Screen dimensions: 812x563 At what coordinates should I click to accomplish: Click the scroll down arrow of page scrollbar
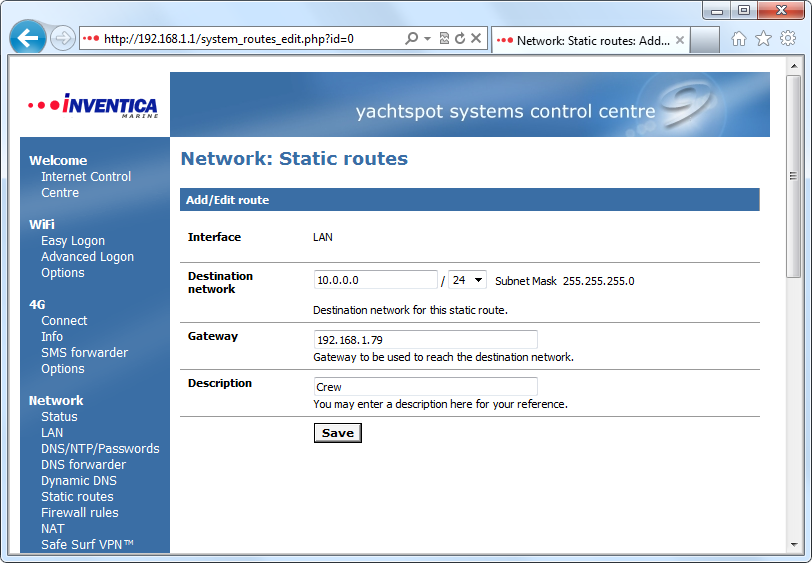(794, 545)
